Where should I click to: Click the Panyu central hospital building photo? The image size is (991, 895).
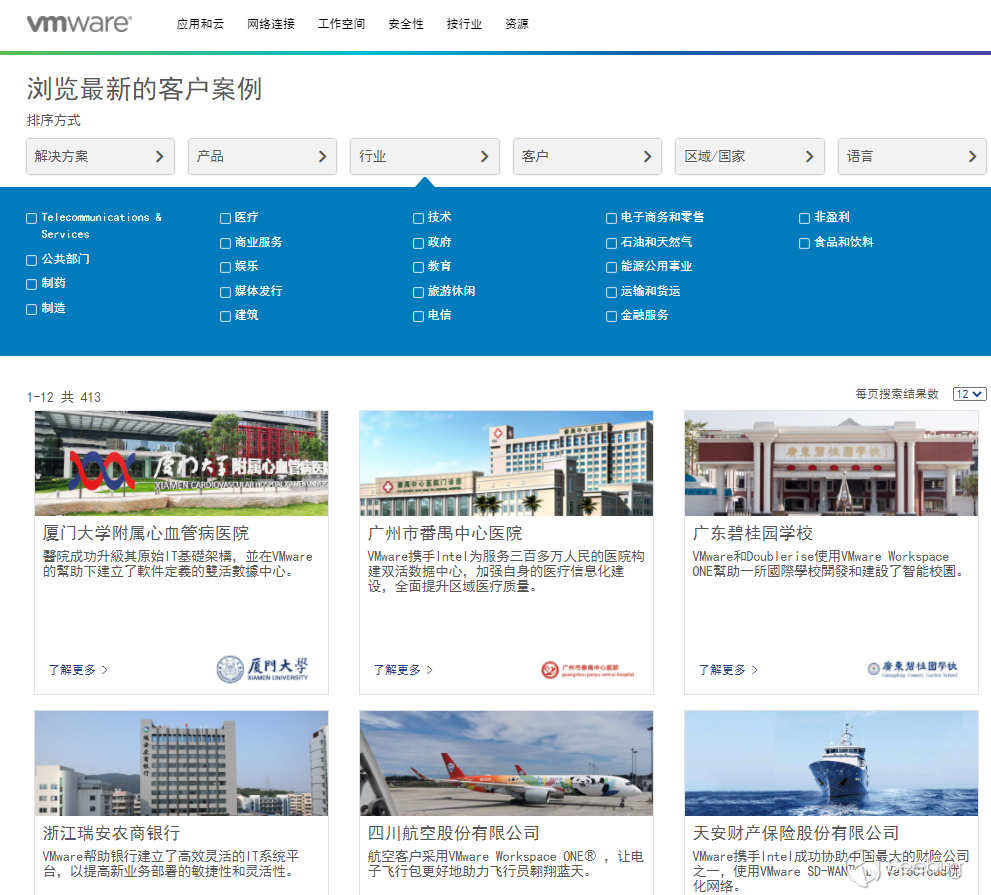pos(506,463)
